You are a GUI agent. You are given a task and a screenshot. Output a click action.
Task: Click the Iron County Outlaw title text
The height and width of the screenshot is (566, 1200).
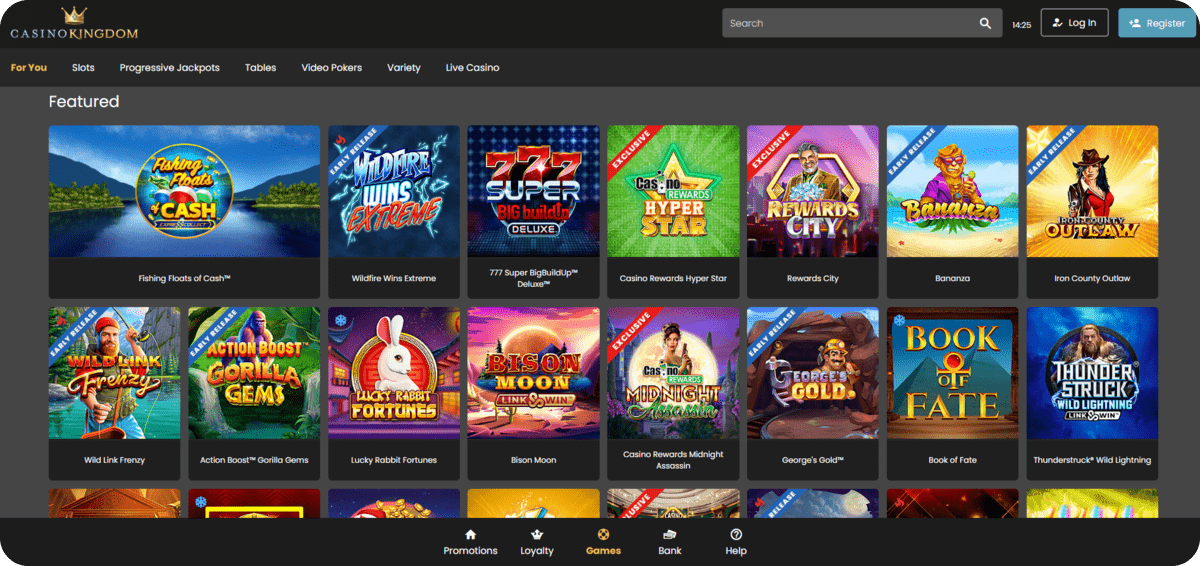click(x=1092, y=278)
